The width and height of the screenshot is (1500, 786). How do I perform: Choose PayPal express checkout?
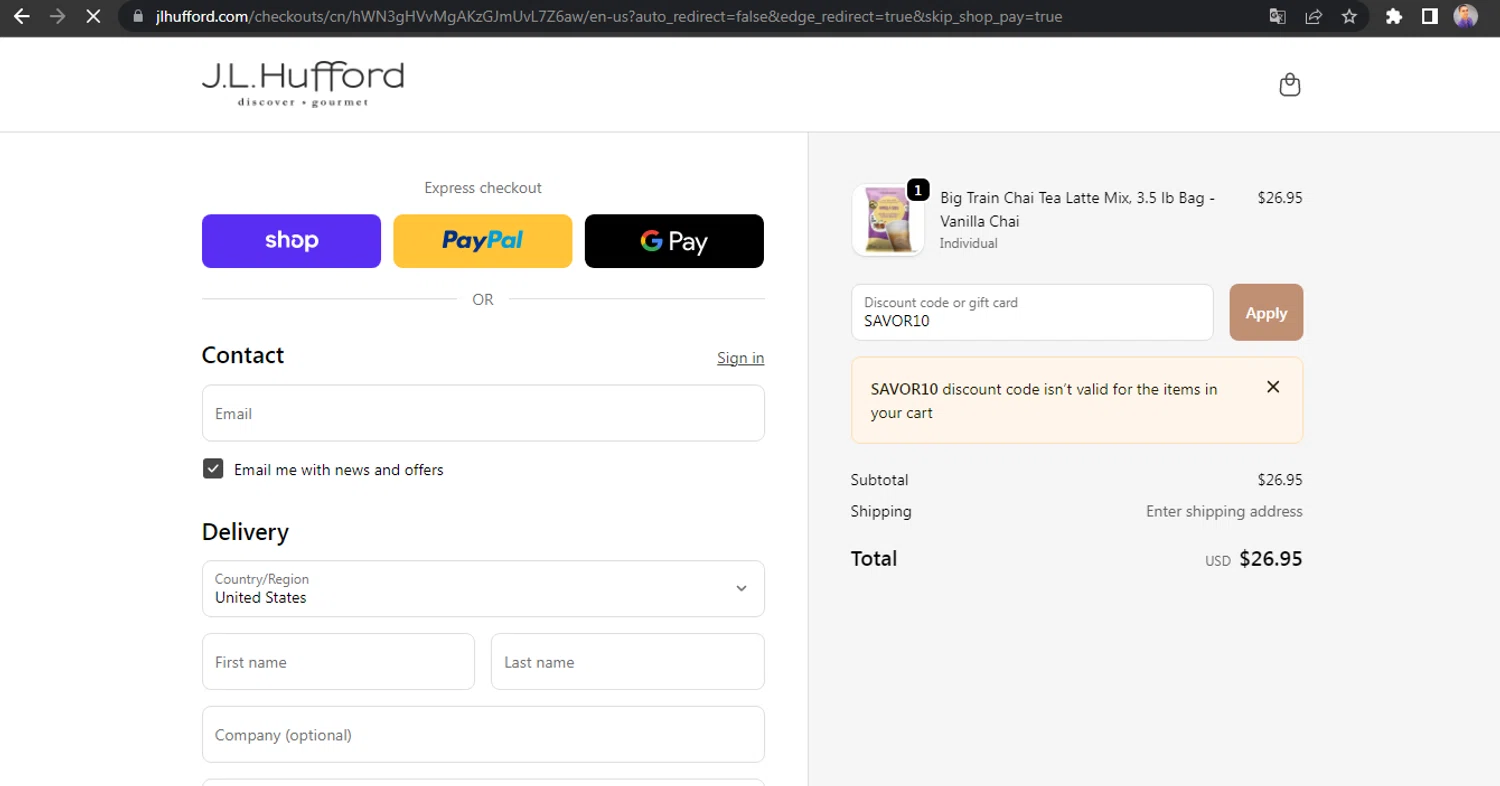pyautogui.click(x=483, y=241)
